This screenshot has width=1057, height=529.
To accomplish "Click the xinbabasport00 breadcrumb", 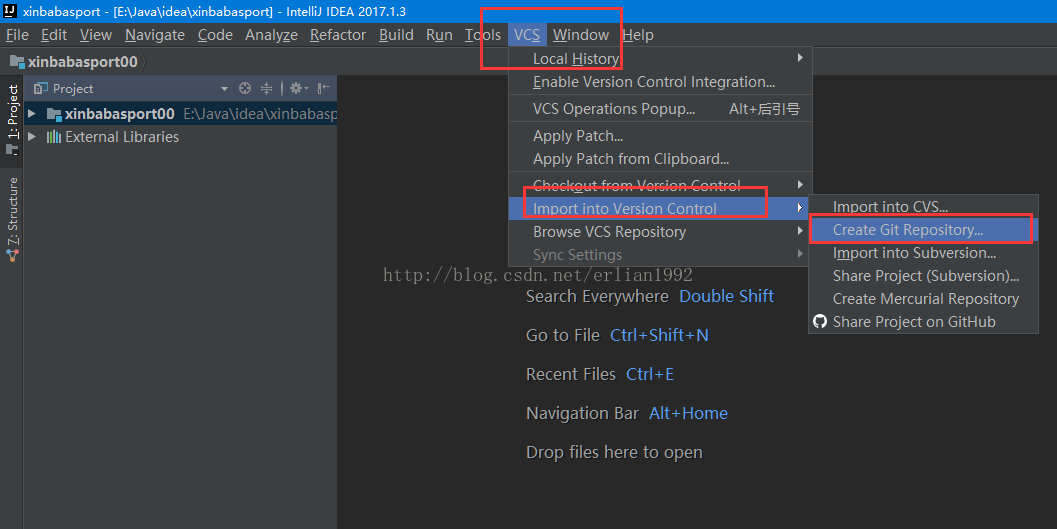I will [74, 62].
